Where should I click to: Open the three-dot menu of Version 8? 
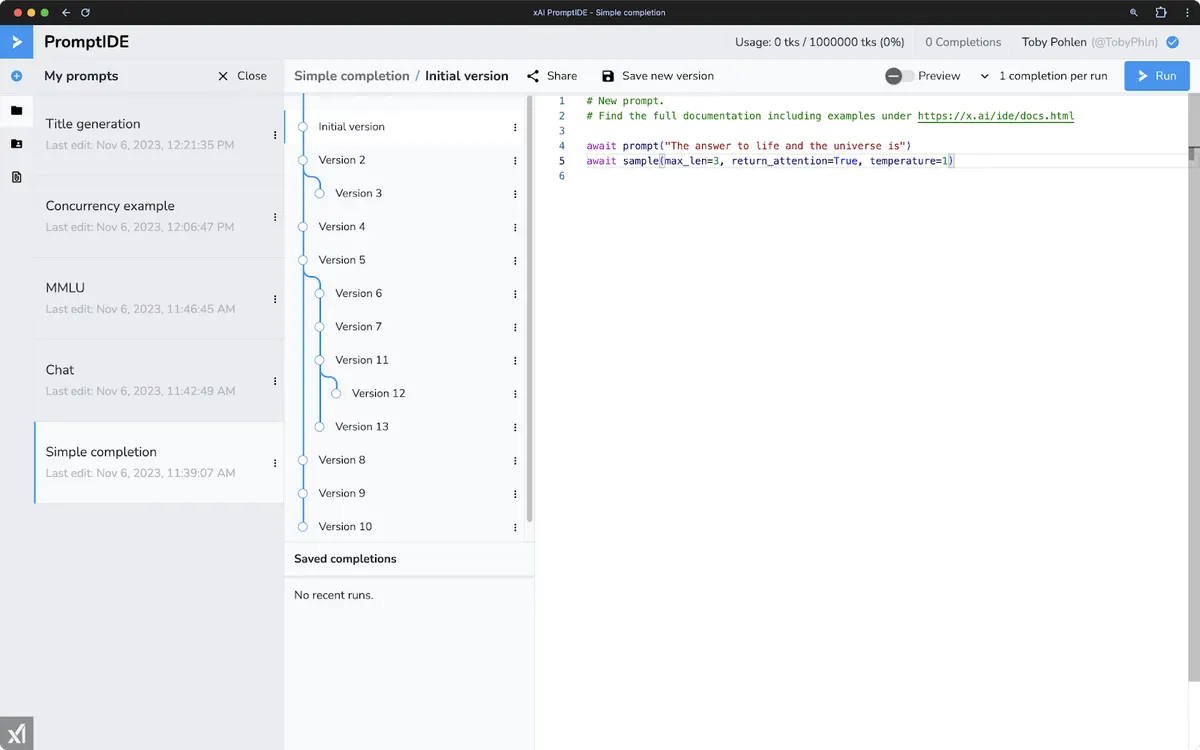tap(515, 461)
